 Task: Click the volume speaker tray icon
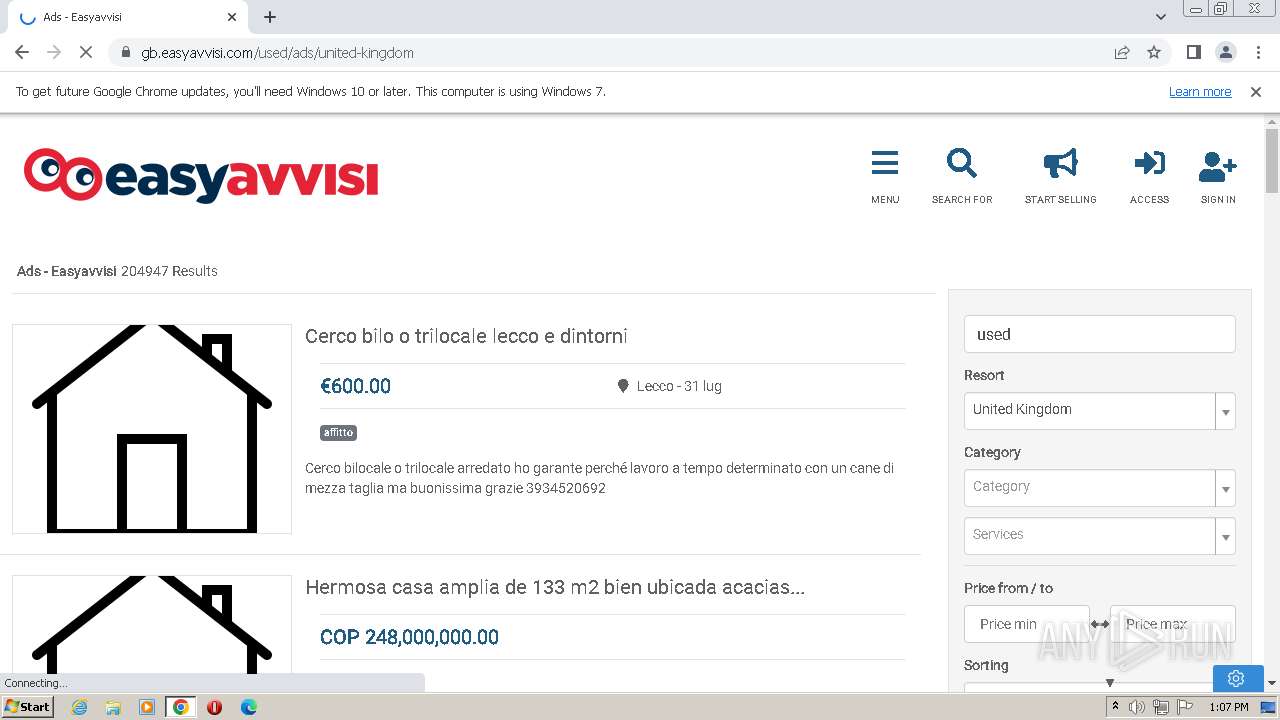click(1137, 707)
